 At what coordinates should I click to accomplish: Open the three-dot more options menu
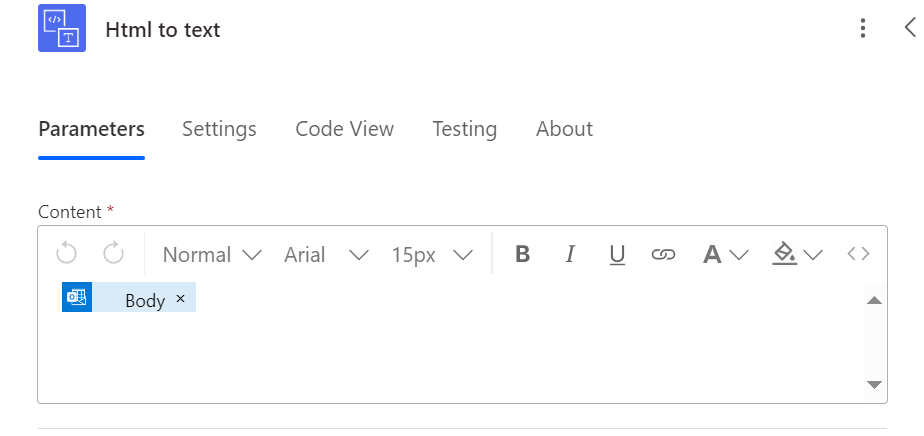click(863, 29)
